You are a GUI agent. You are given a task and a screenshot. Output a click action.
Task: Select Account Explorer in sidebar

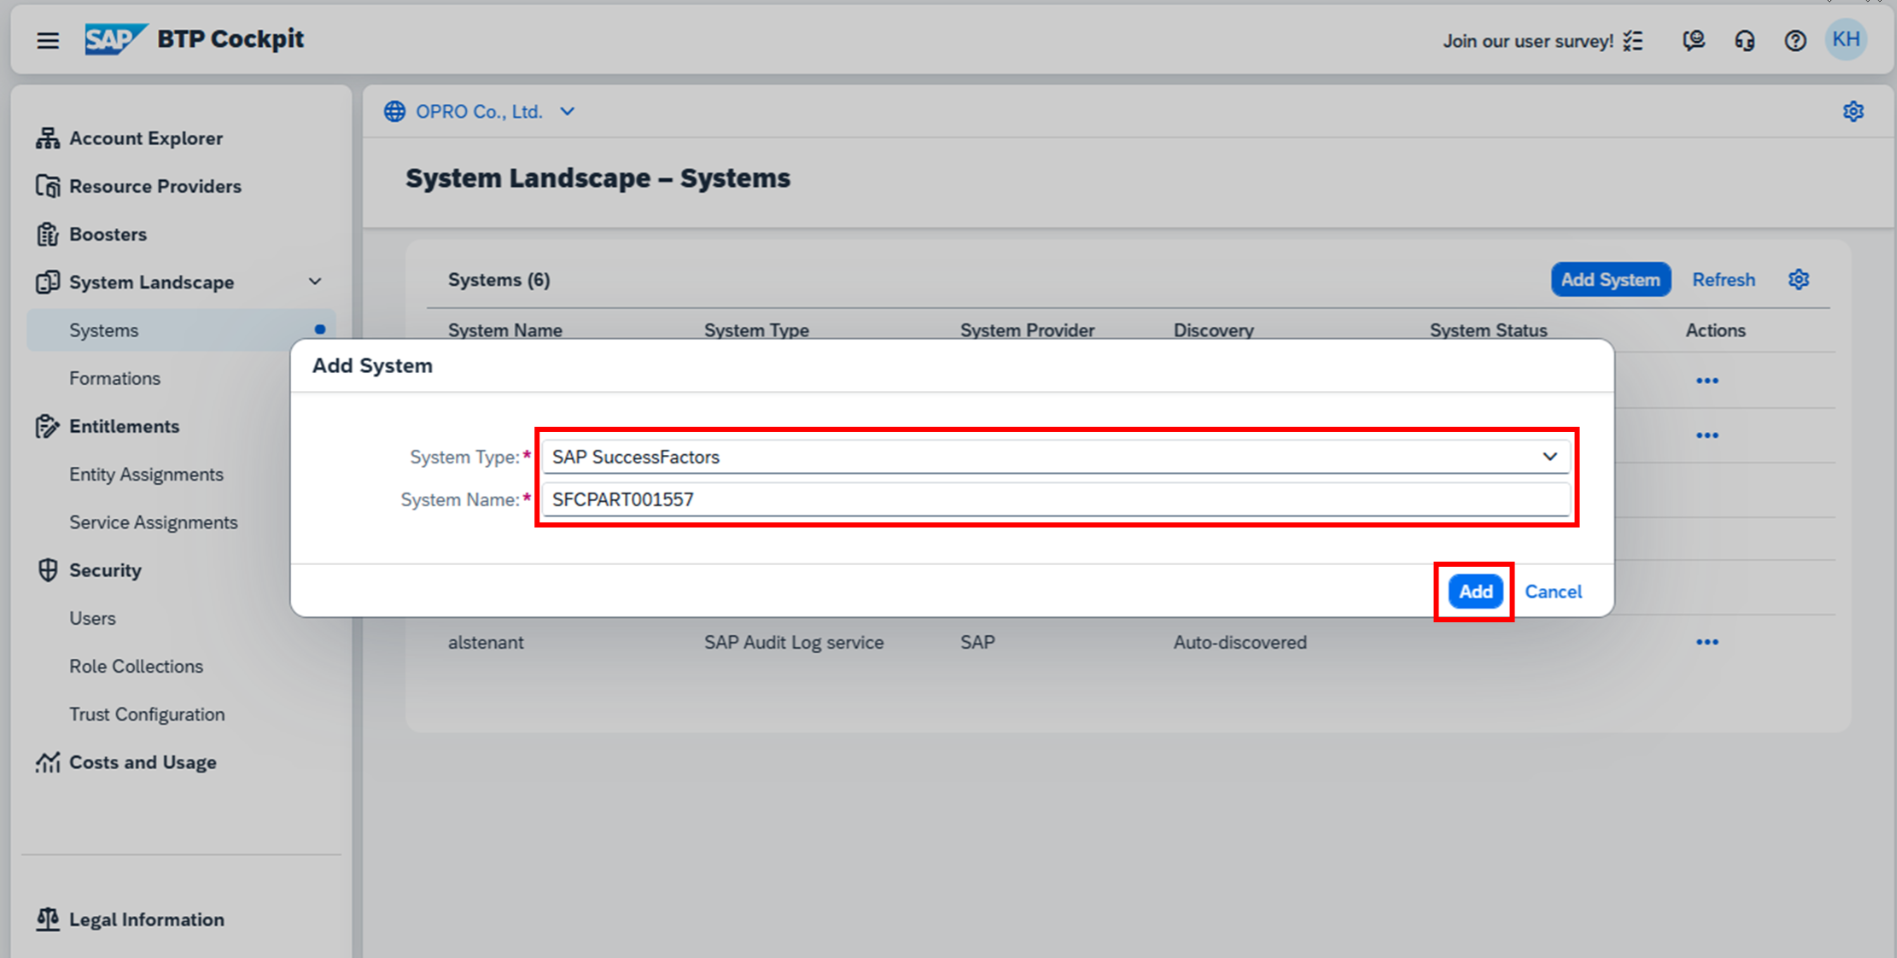tap(146, 138)
